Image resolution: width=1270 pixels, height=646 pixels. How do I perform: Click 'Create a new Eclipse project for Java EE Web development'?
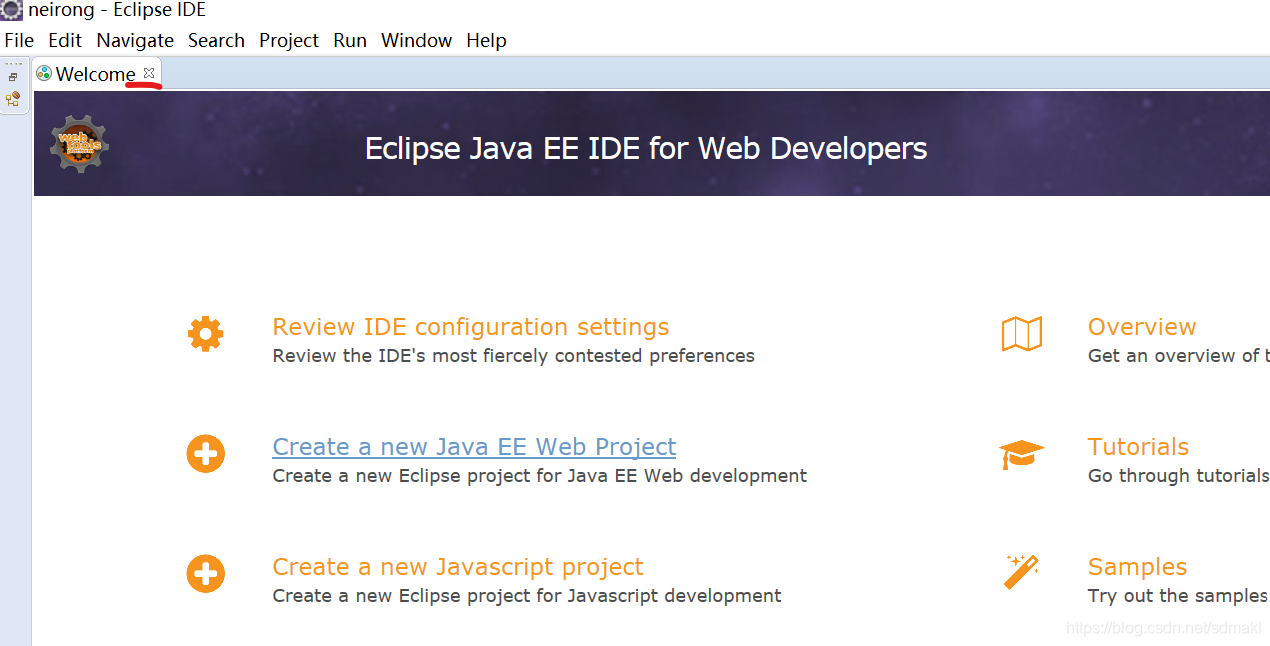pyautogui.click(x=540, y=476)
